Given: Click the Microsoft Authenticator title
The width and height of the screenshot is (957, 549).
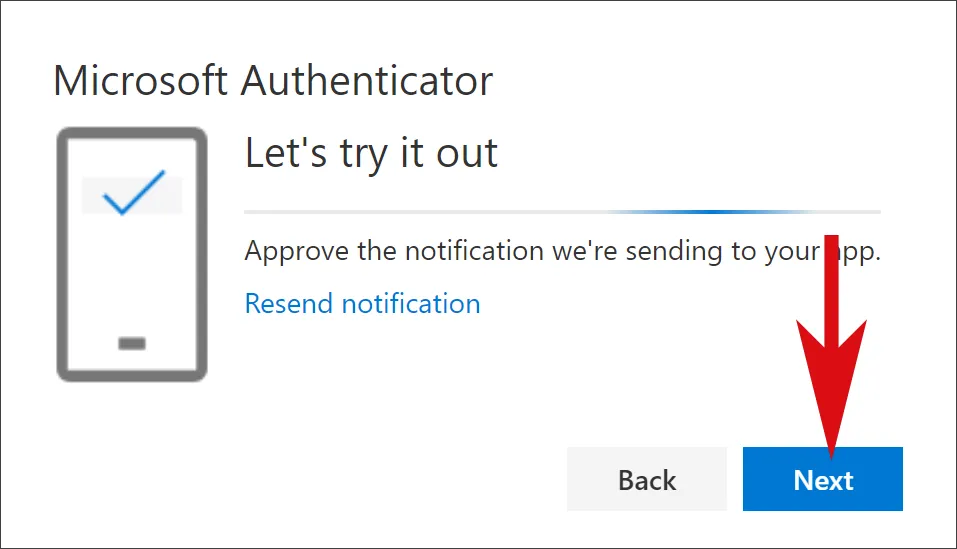Looking at the screenshot, I should (273, 81).
